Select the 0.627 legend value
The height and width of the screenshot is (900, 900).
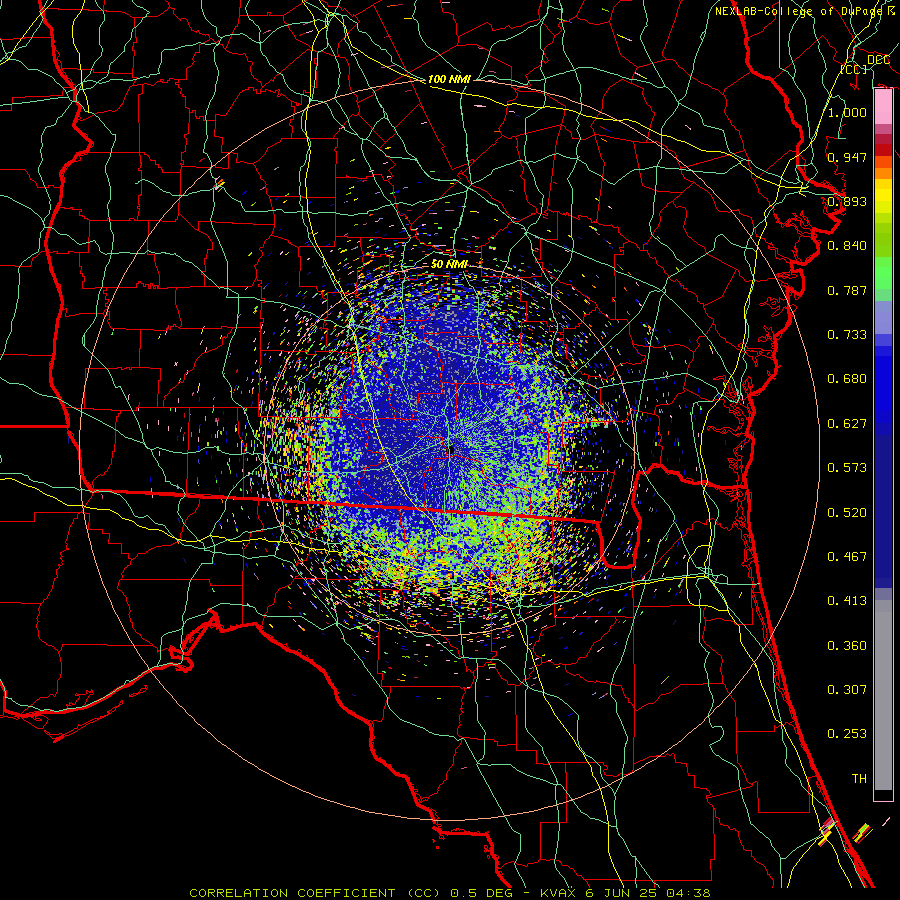tap(847, 423)
